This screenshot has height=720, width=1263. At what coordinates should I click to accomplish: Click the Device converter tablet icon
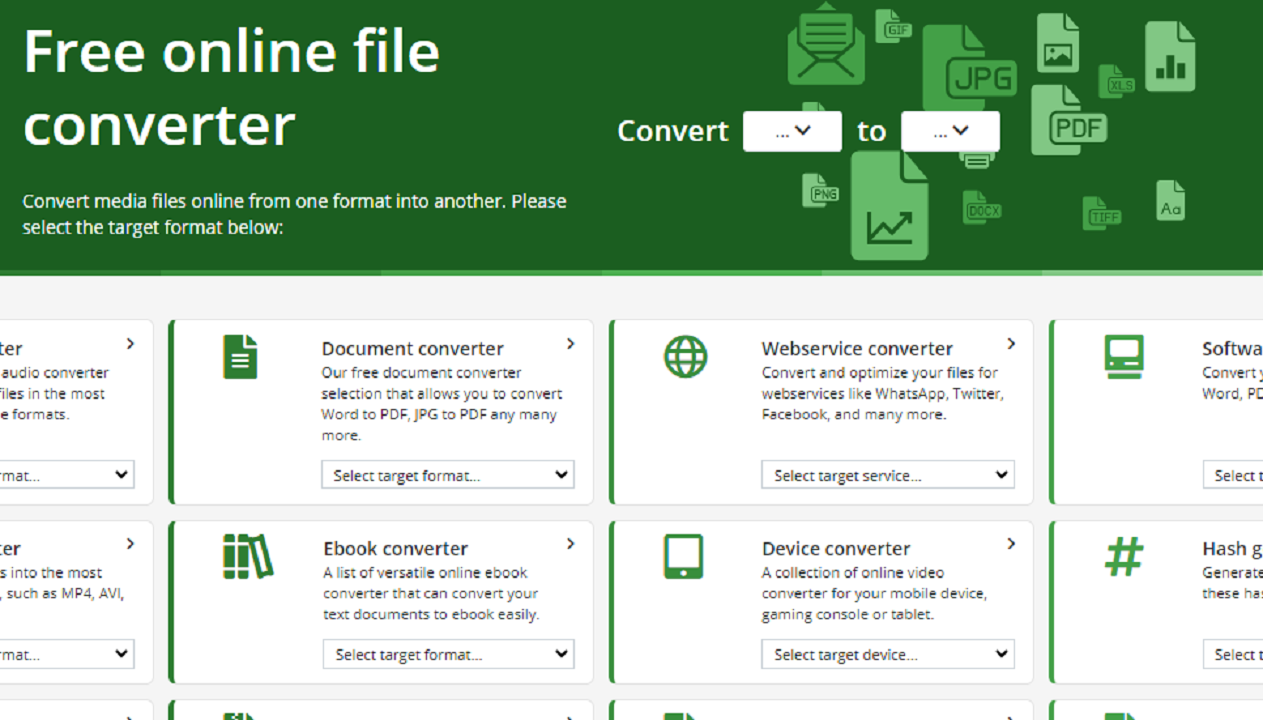683,556
